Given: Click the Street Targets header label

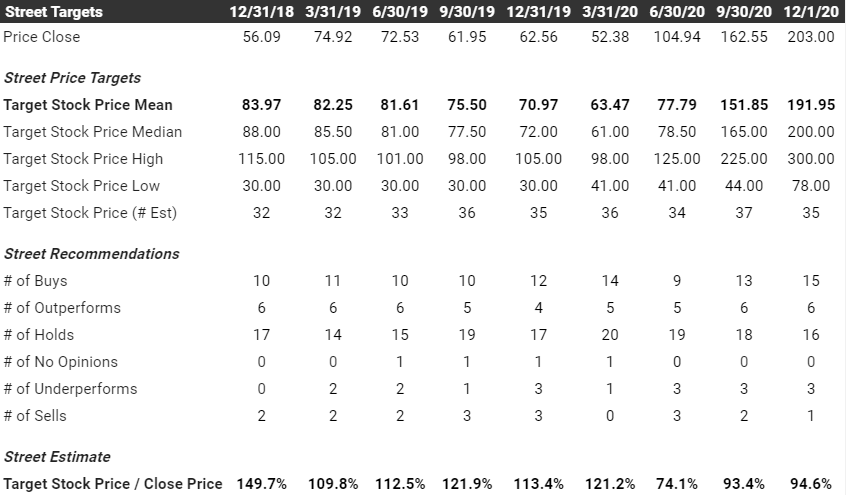Looking at the screenshot, I should (53, 11).
